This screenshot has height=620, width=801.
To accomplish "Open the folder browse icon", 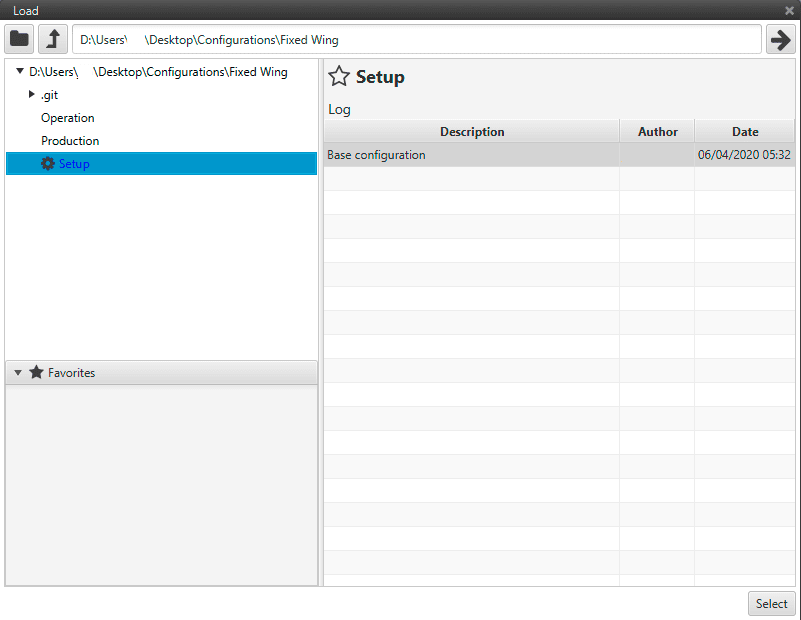I will coord(19,39).
